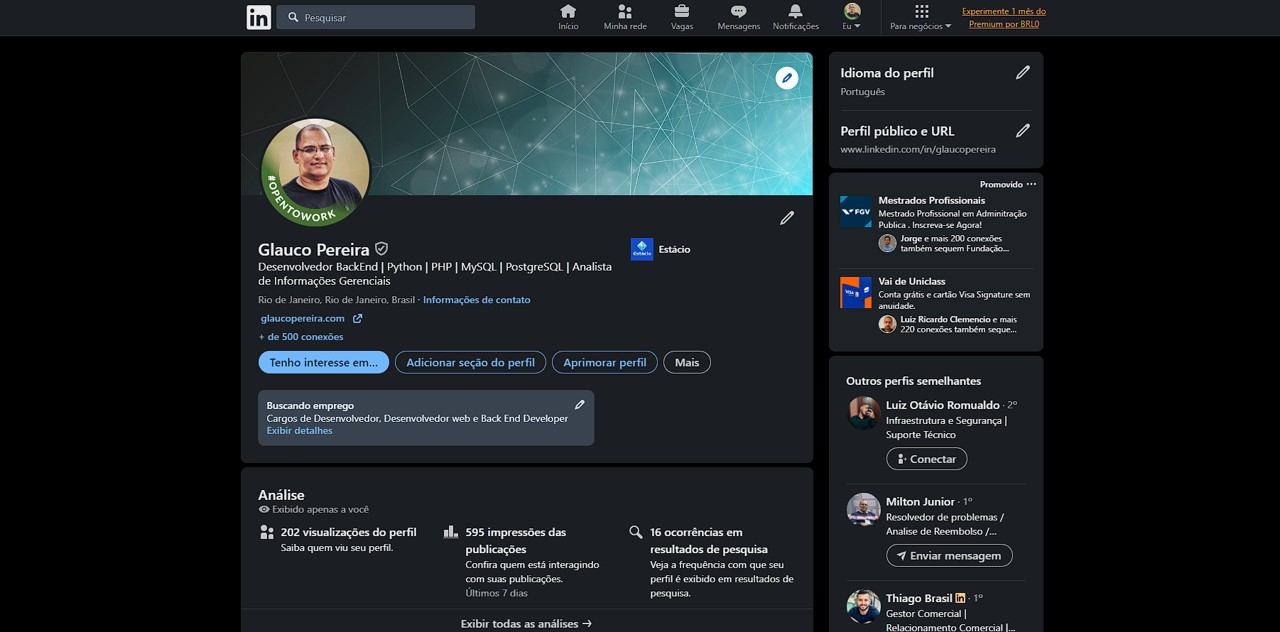
Task: Edit Idioma do perfil setting
Action: click(x=1022, y=73)
